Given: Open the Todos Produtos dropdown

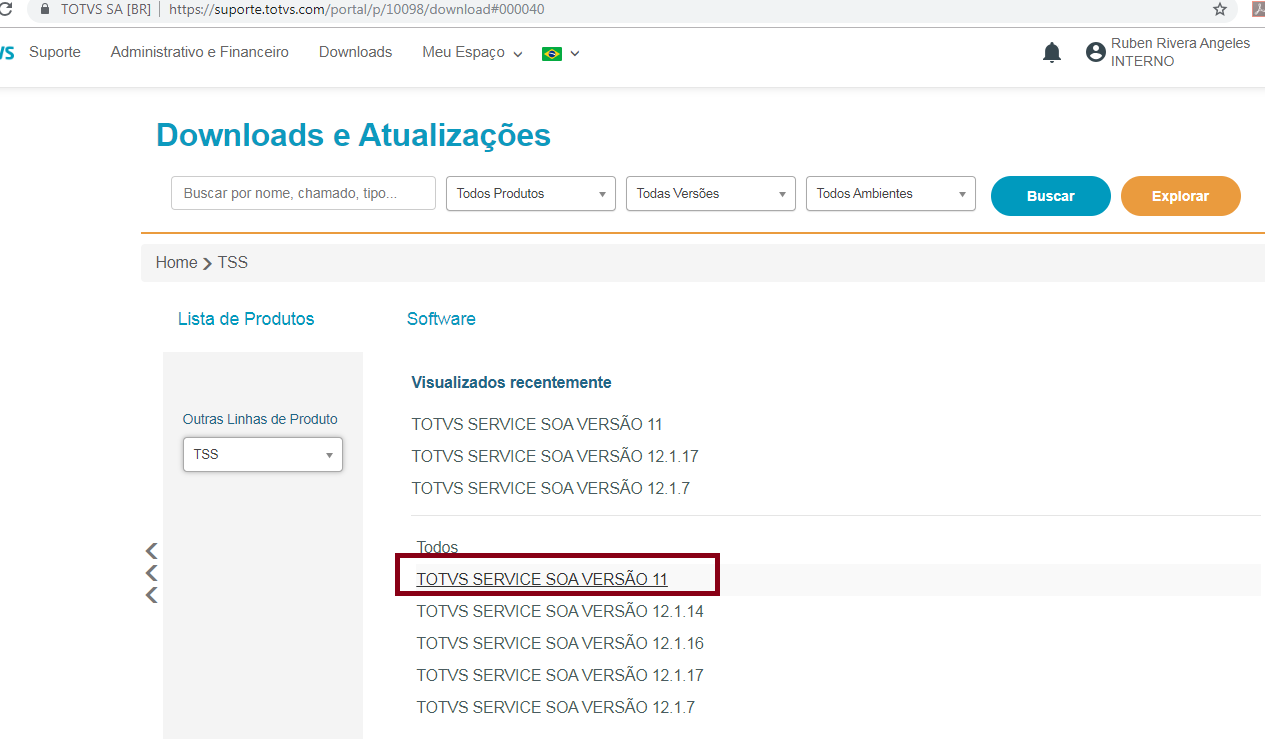Looking at the screenshot, I should [x=531, y=194].
